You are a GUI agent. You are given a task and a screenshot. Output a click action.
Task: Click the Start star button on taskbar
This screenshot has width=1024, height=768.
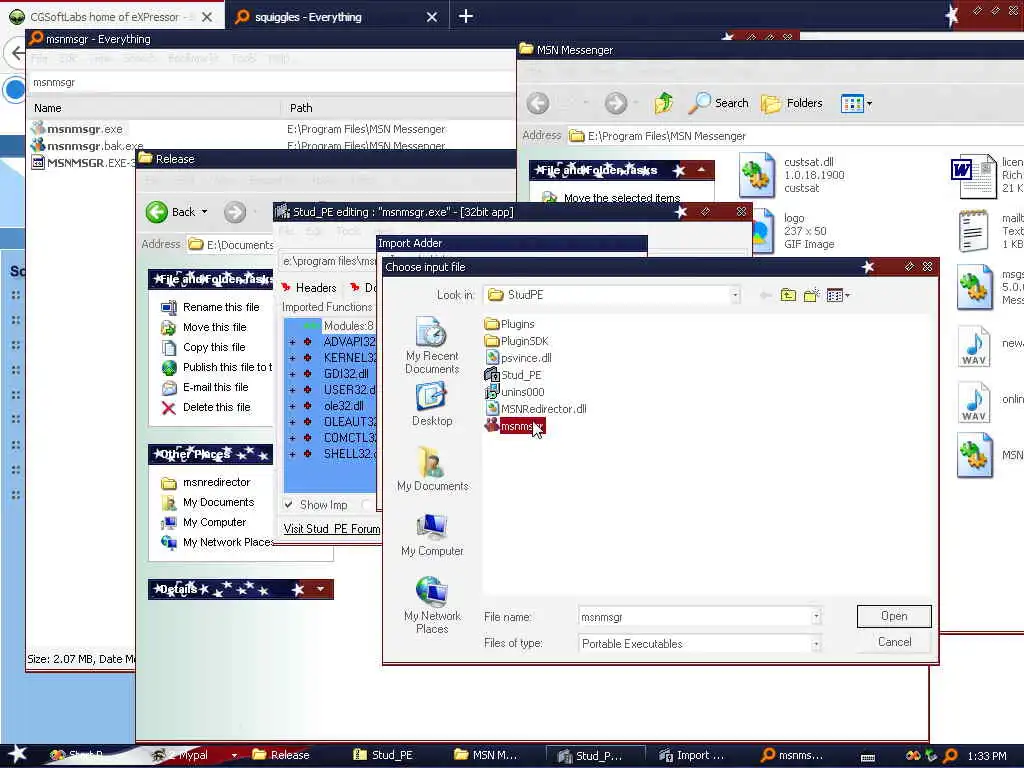(x=17, y=754)
